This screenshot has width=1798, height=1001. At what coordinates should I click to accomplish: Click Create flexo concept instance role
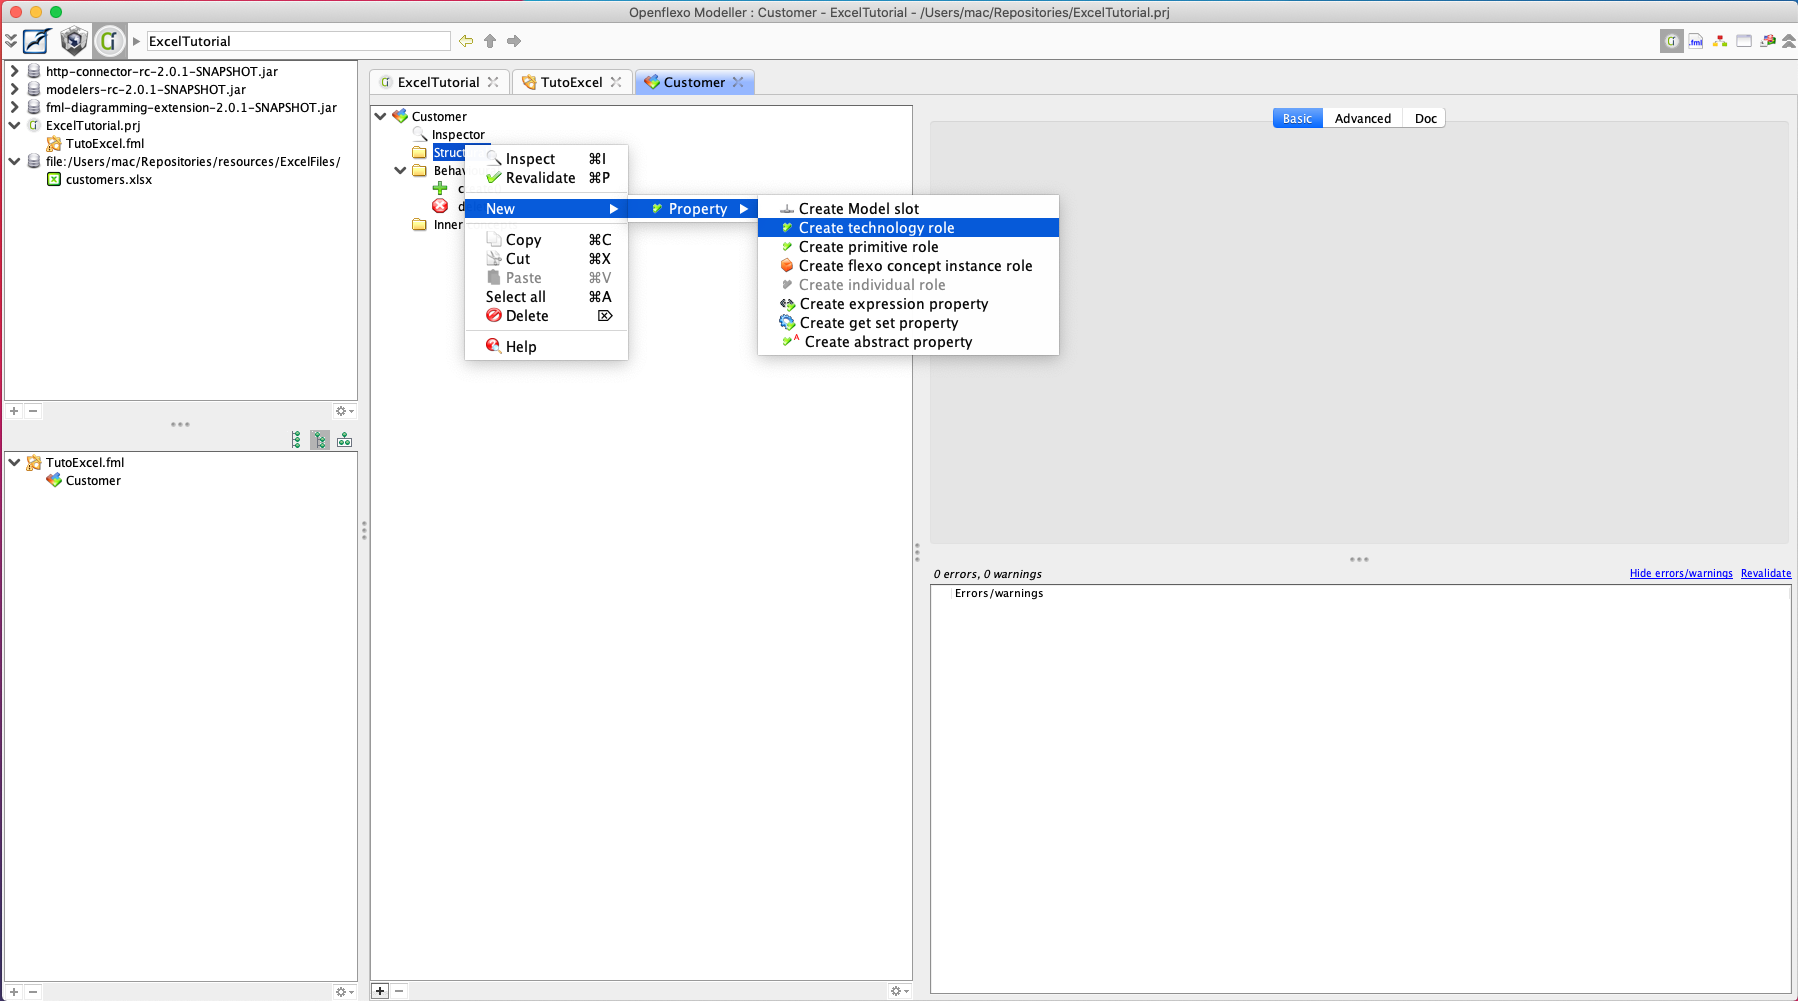pyautogui.click(x=908, y=265)
